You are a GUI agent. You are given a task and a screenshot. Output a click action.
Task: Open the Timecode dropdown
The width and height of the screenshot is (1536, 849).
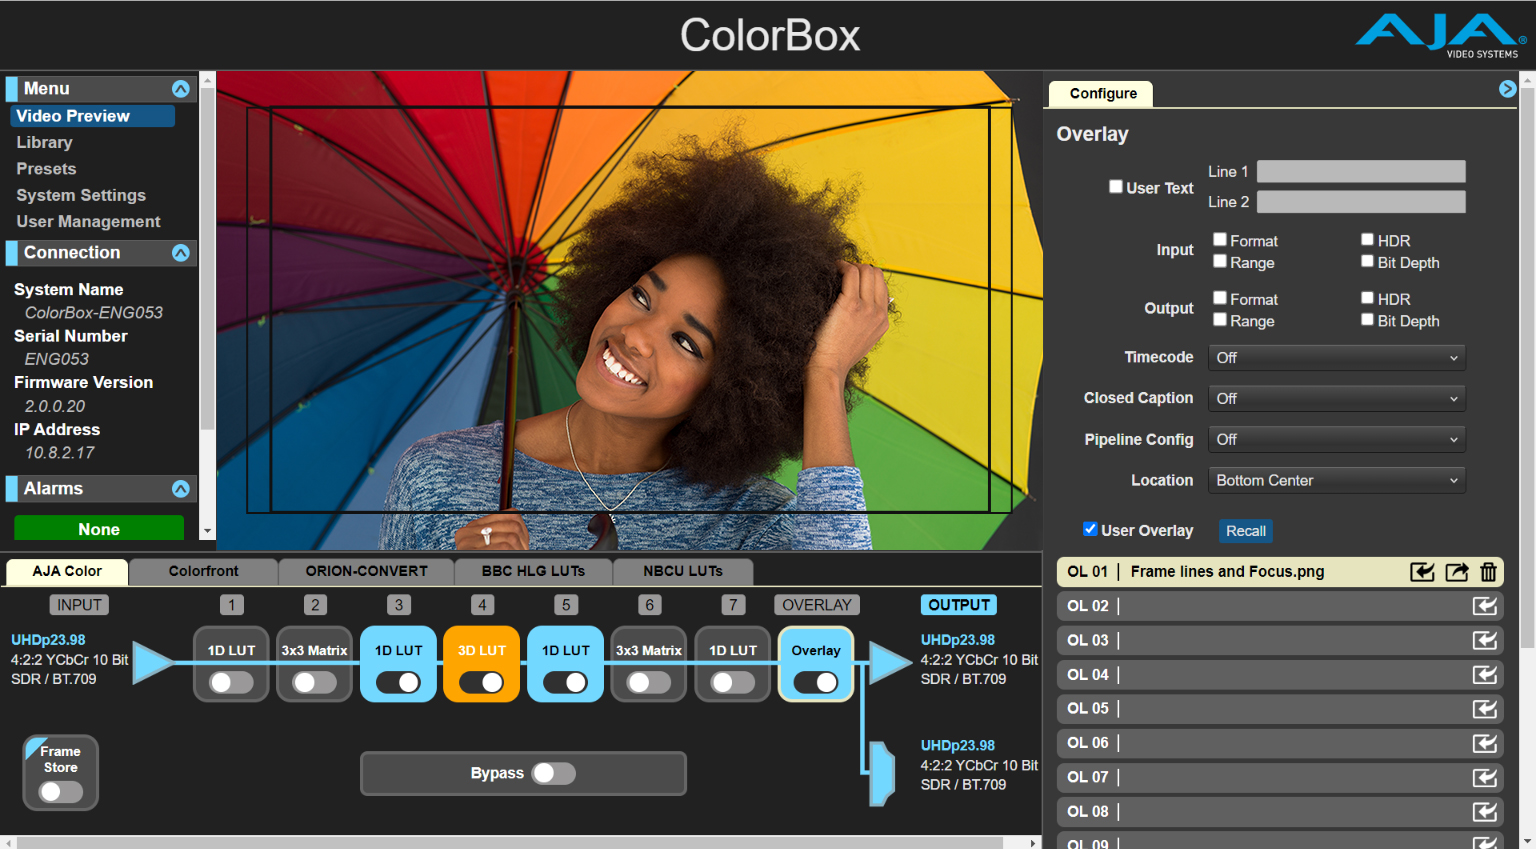tap(1336, 358)
